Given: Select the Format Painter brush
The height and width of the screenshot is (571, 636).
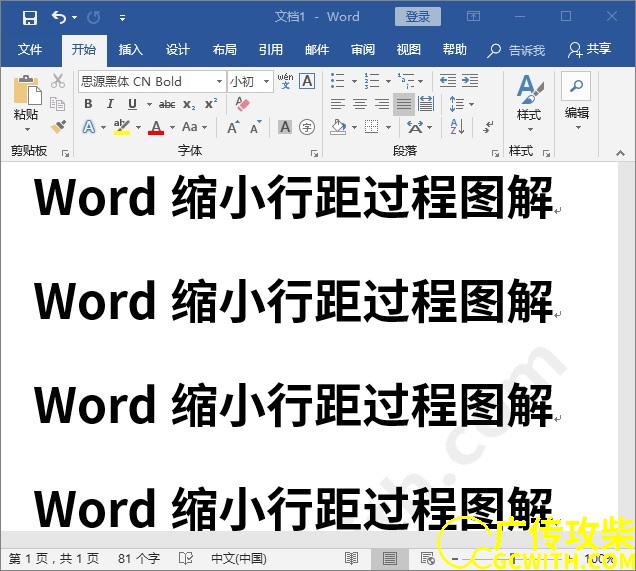Looking at the screenshot, I should point(58,126).
